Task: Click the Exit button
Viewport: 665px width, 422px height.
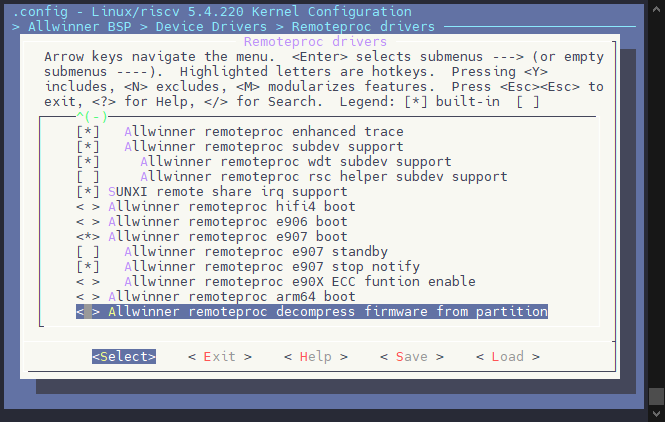Action: coord(220,357)
